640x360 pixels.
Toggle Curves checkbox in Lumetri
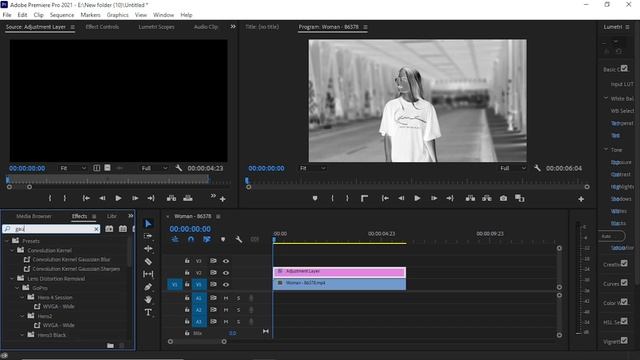624,282
